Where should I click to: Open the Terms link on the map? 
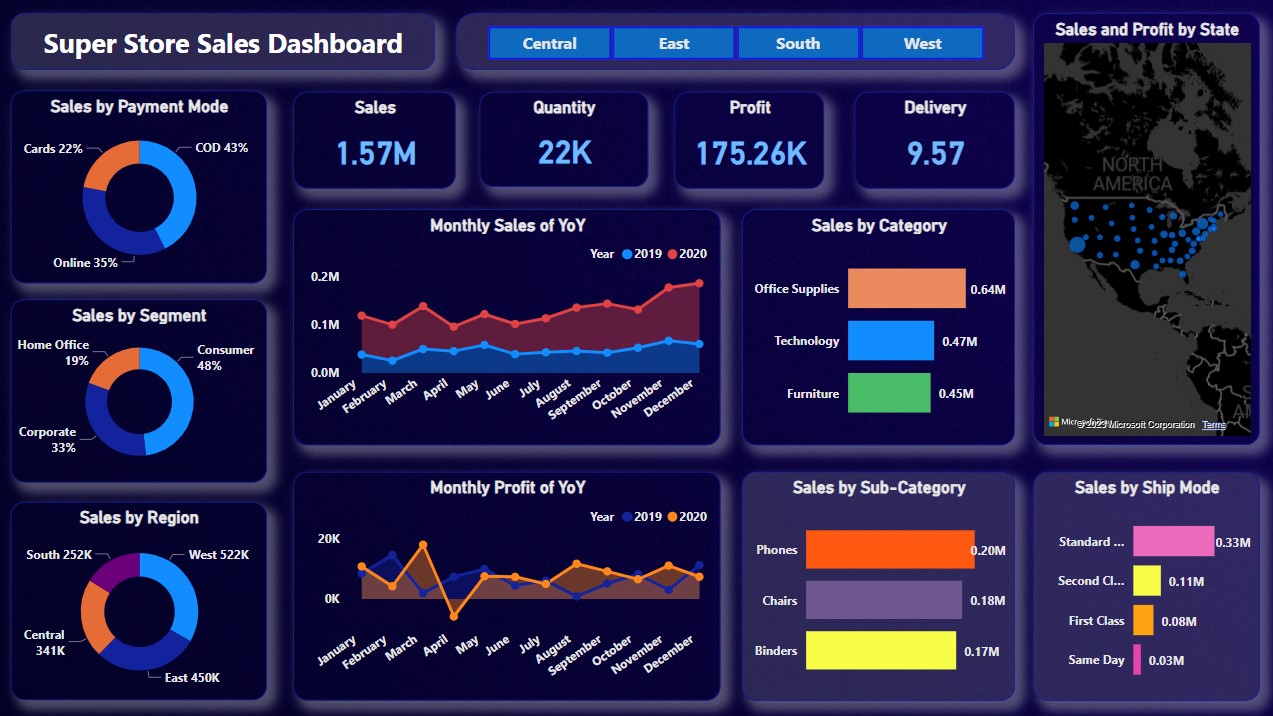pyautogui.click(x=1213, y=424)
